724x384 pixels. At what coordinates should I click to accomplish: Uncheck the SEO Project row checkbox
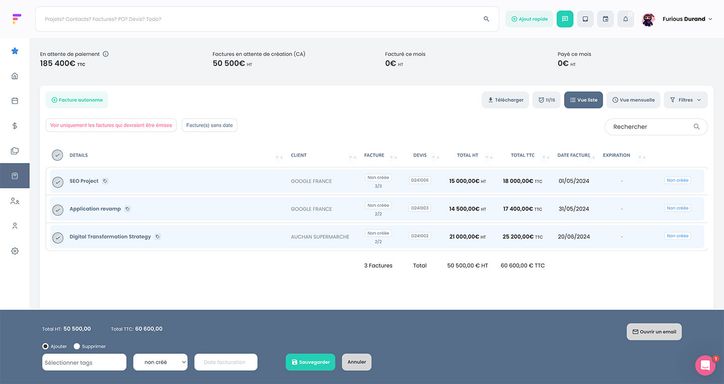pos(57,182)
